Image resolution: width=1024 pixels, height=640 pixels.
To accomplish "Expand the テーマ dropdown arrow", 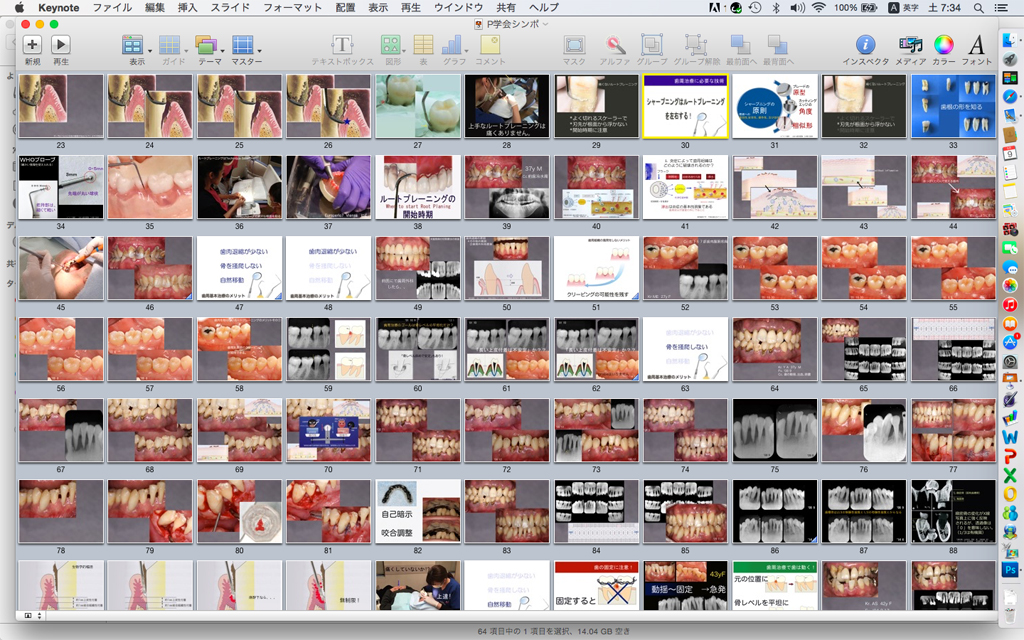I will [x=223, y=50].
